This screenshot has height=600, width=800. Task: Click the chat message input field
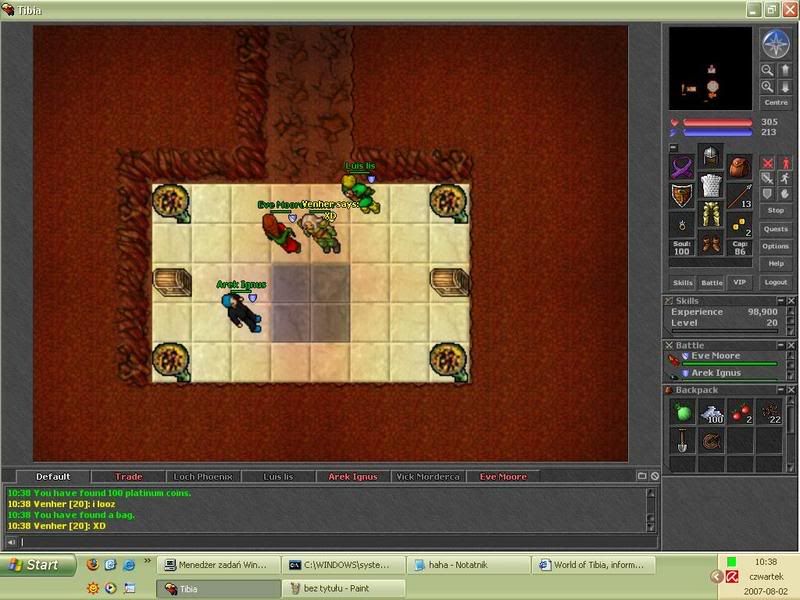[337, 542]
